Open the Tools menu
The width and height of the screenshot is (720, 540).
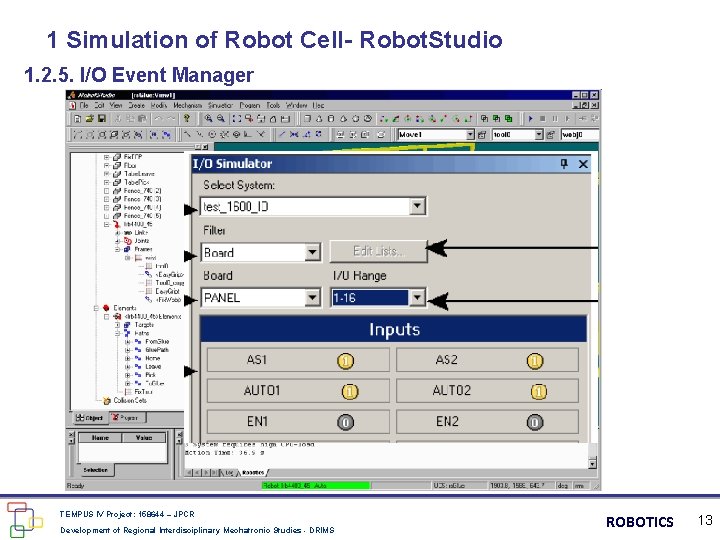coord(273,105)
